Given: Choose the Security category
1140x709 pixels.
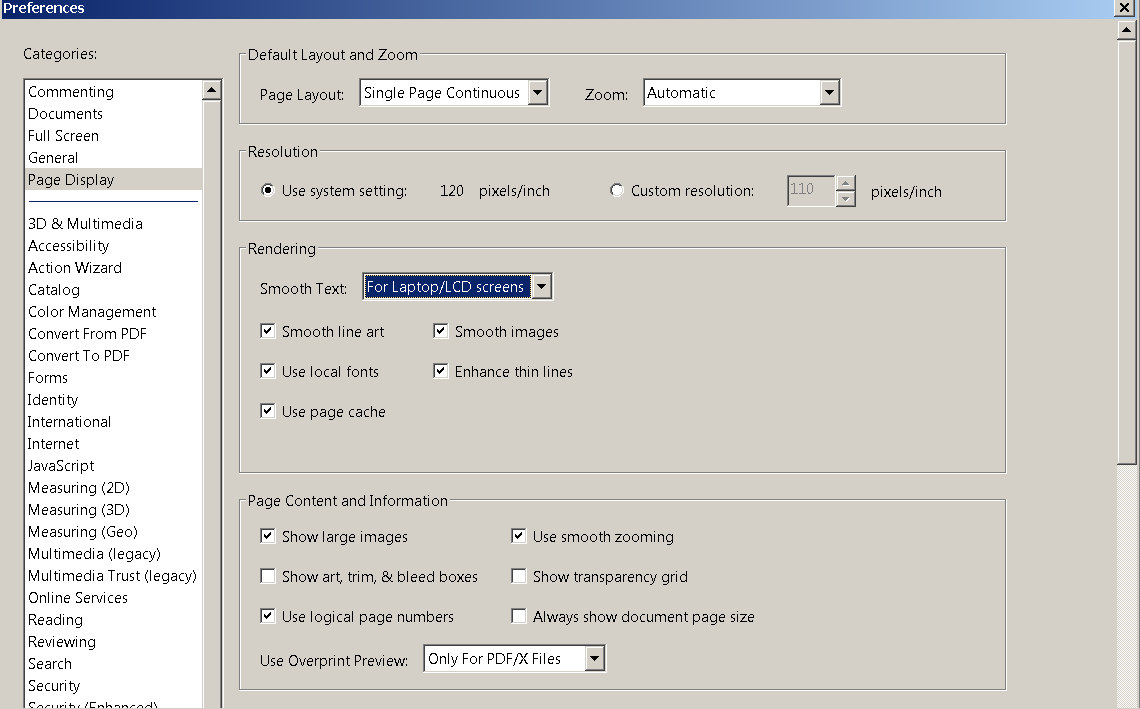Looking at the screenshot, I should (x=54, y=686).
